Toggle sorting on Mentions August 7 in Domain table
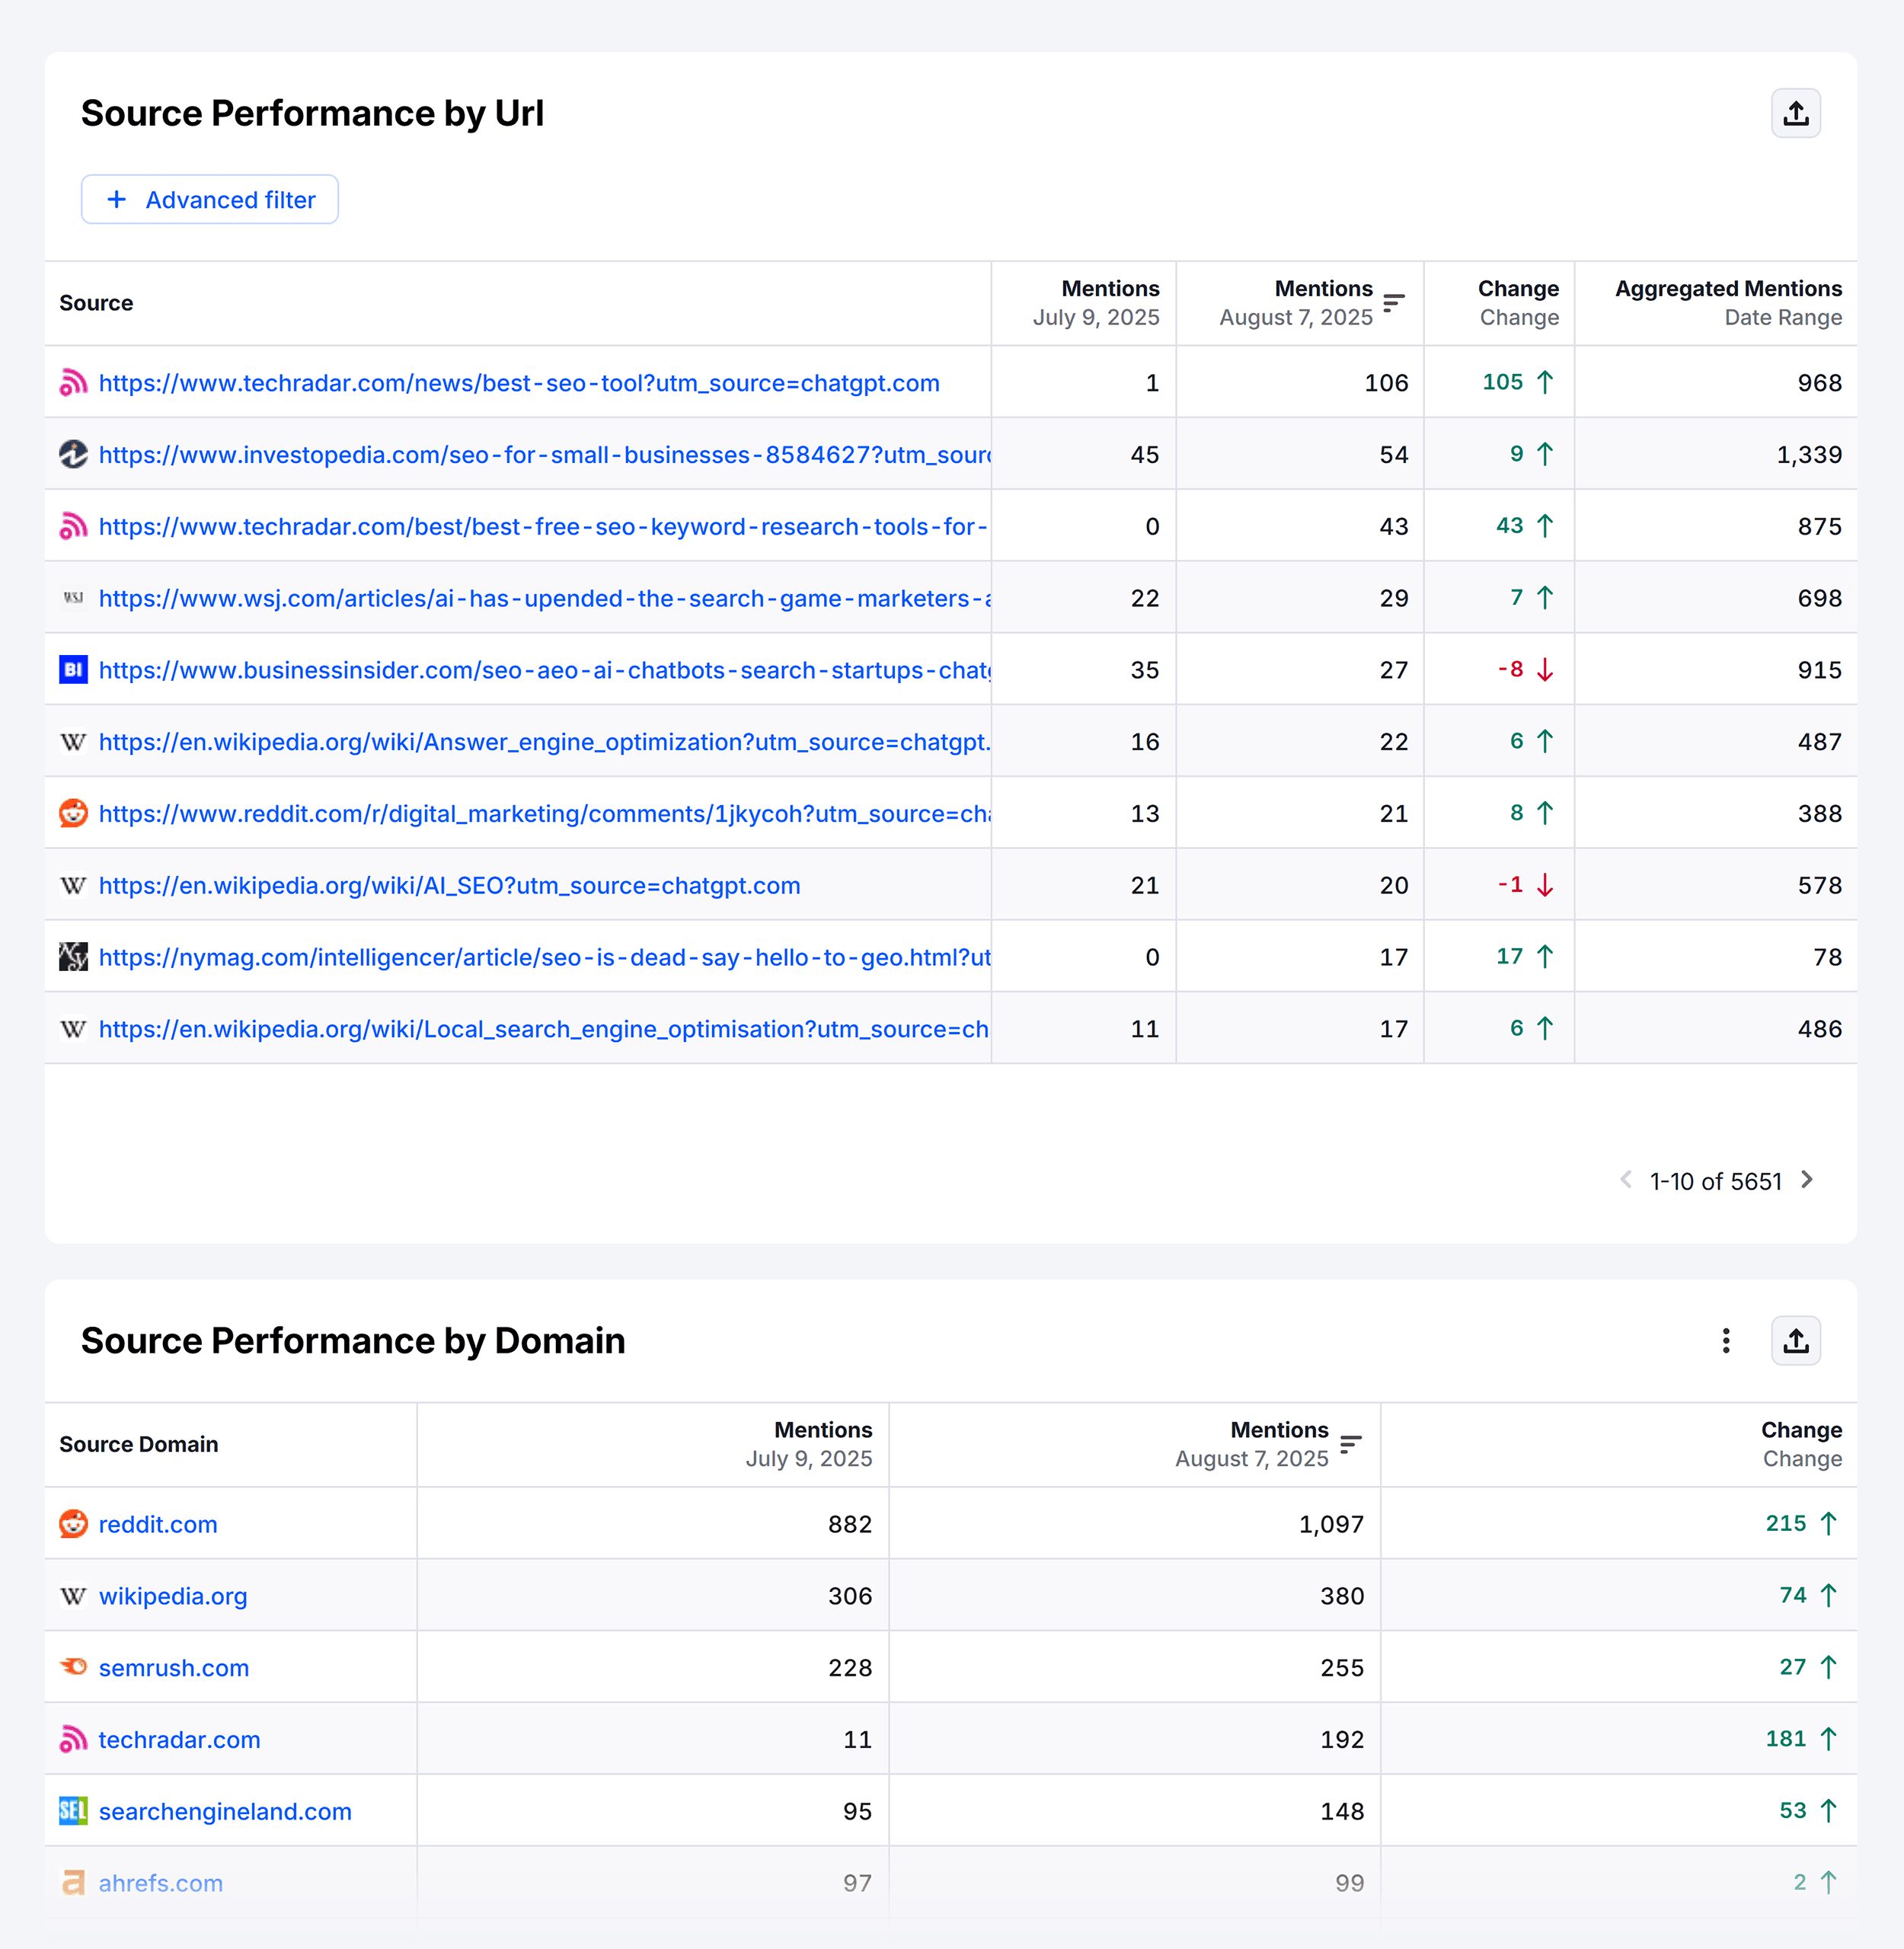 (x=1350, y=1444)
